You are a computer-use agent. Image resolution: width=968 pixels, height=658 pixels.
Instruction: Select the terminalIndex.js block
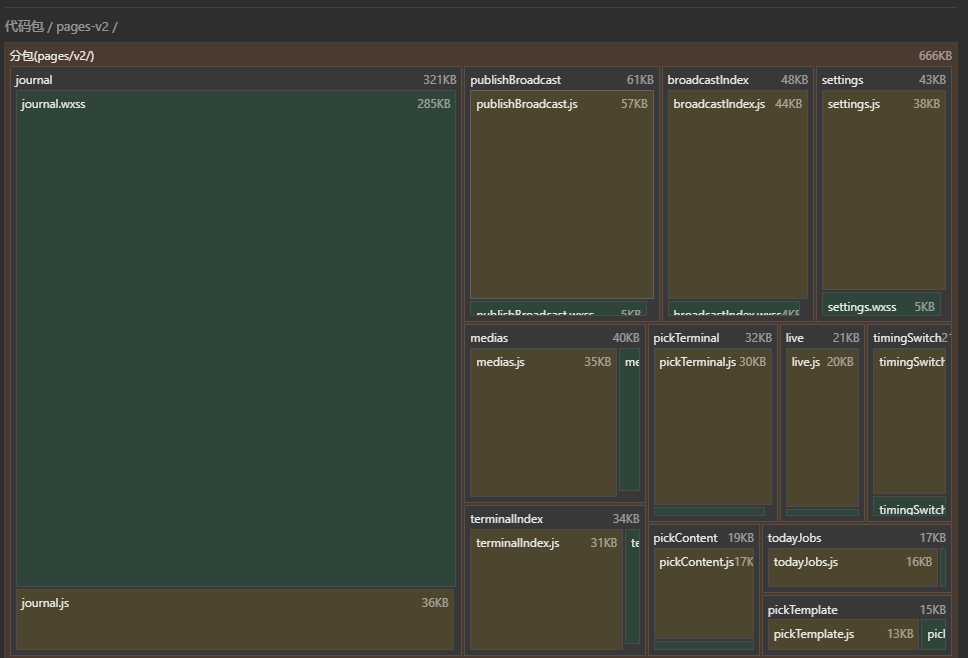(x=546, y=589)
